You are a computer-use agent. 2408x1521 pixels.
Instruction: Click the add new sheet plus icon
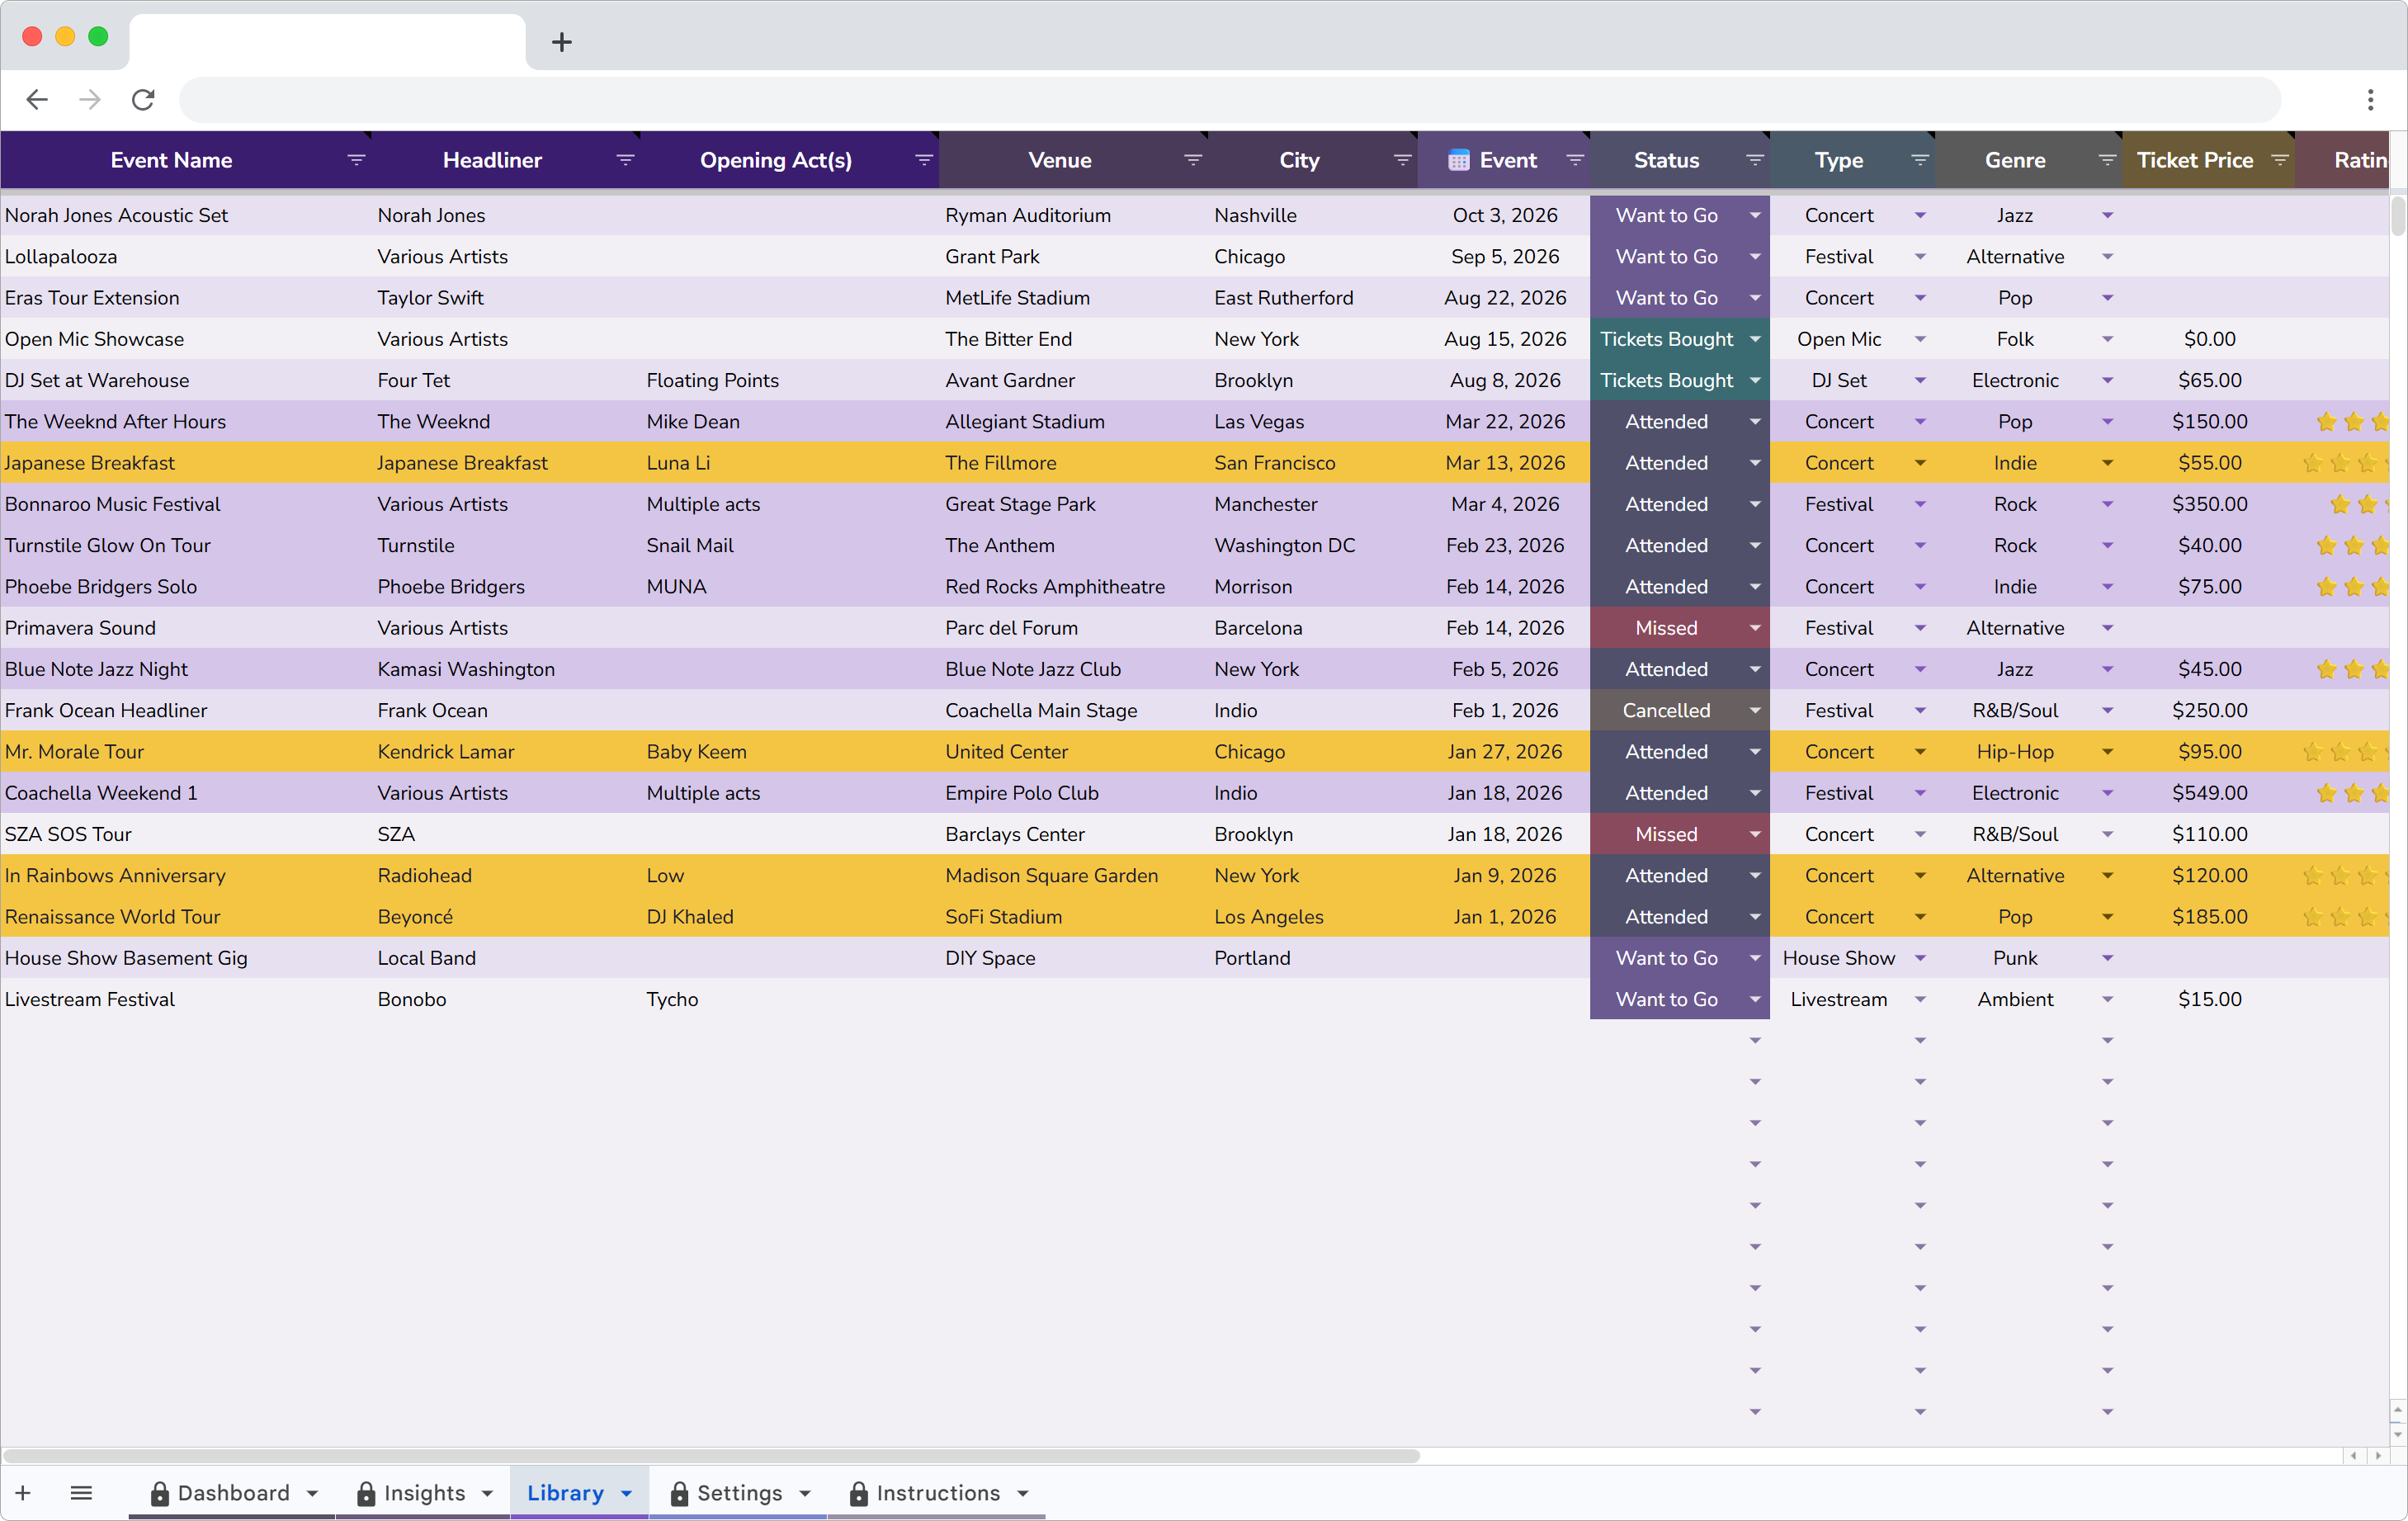coord(23,1493)
